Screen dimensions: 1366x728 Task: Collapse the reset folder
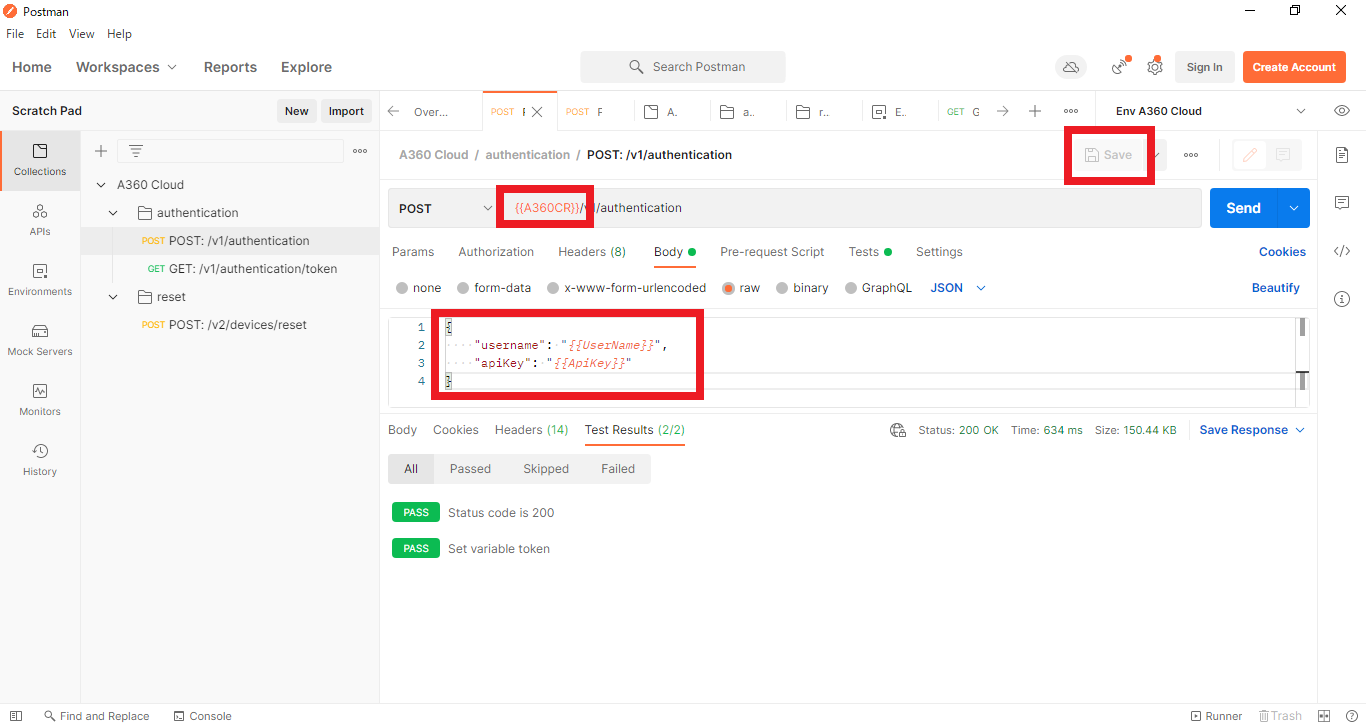pos(113,297)
